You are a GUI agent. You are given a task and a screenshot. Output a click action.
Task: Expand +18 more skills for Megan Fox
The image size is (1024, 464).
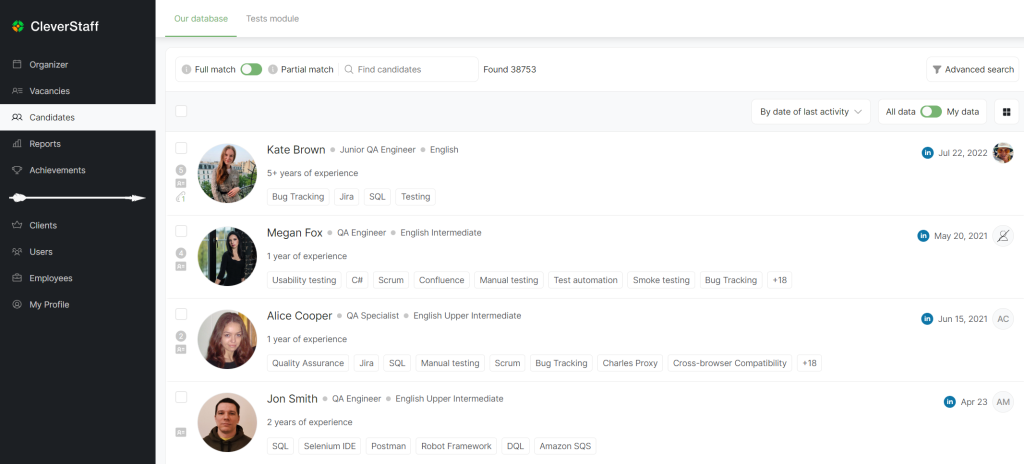tap(779, 280)
